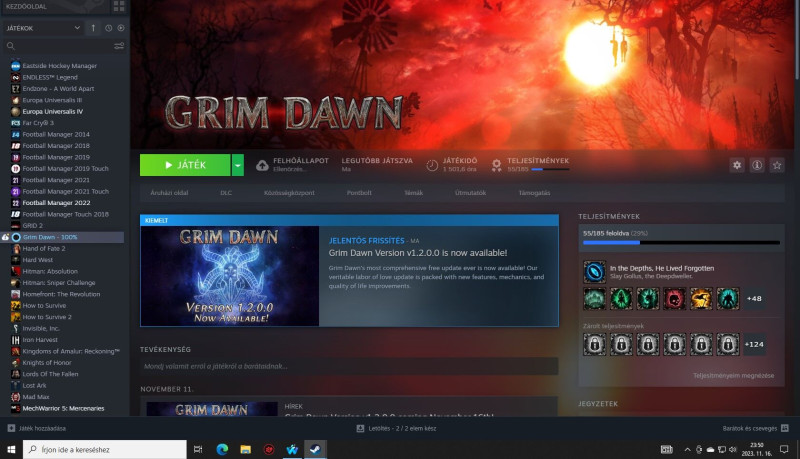Show +124 locked achievements

click(x=754, y=345)
